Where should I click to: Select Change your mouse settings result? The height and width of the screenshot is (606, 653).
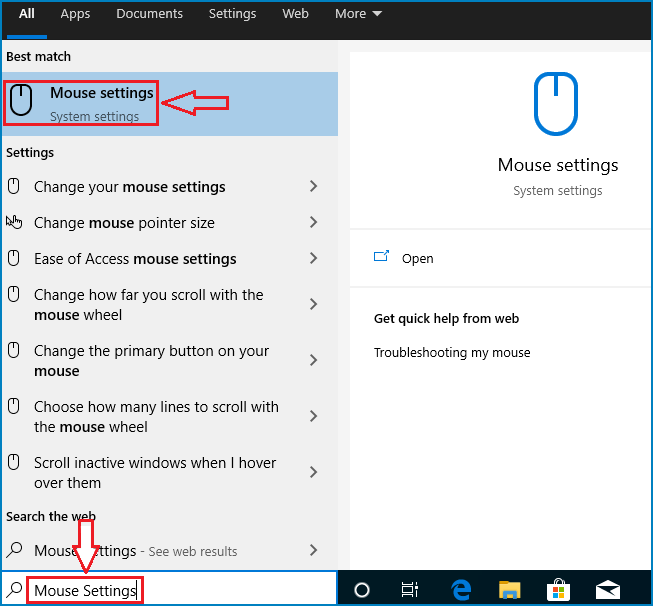(170, 186)
